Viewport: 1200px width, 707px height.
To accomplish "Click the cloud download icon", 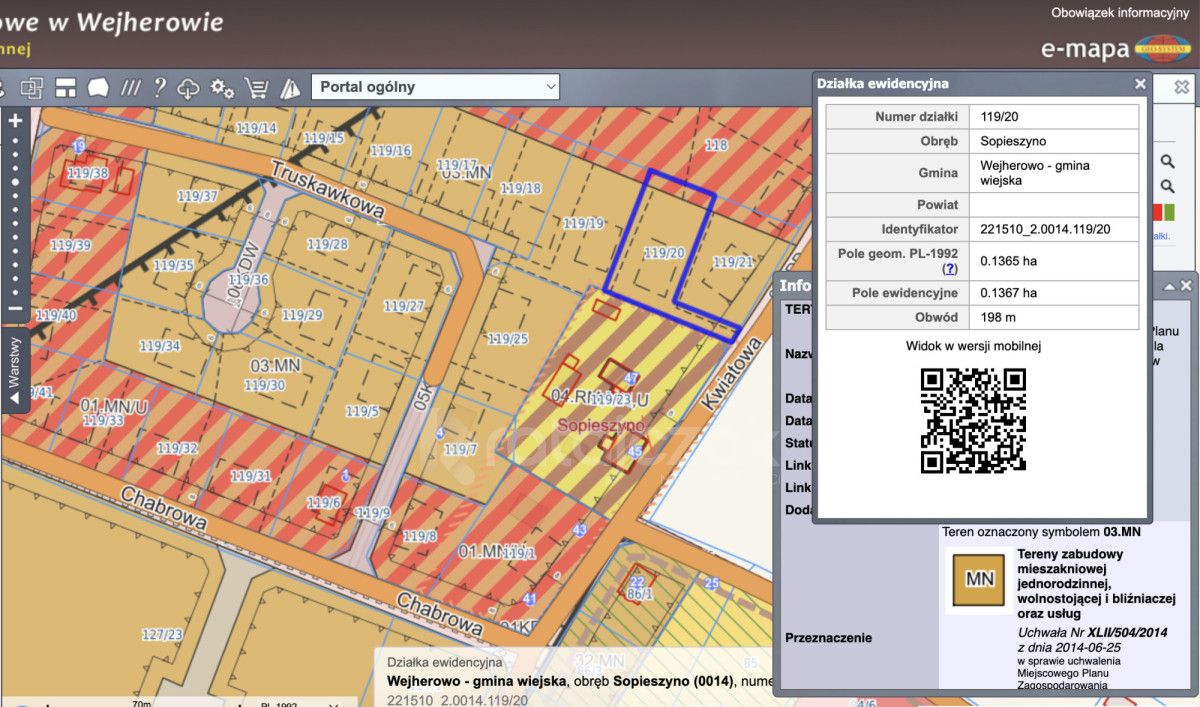I will (188, 88).
